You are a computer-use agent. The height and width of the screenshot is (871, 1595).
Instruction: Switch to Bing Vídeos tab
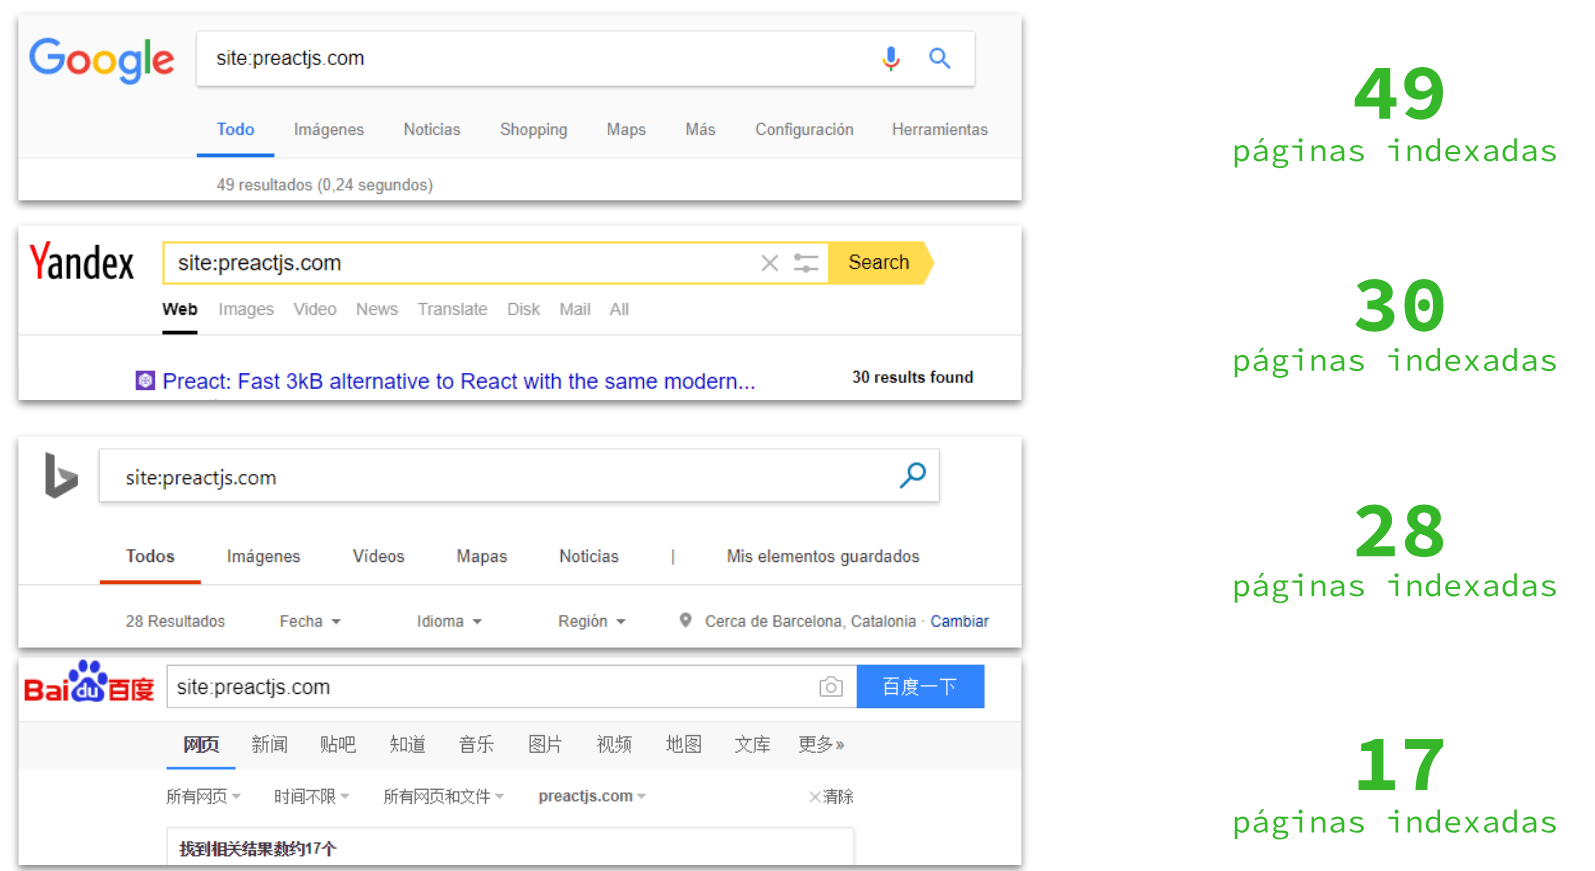tap(378, 556)
